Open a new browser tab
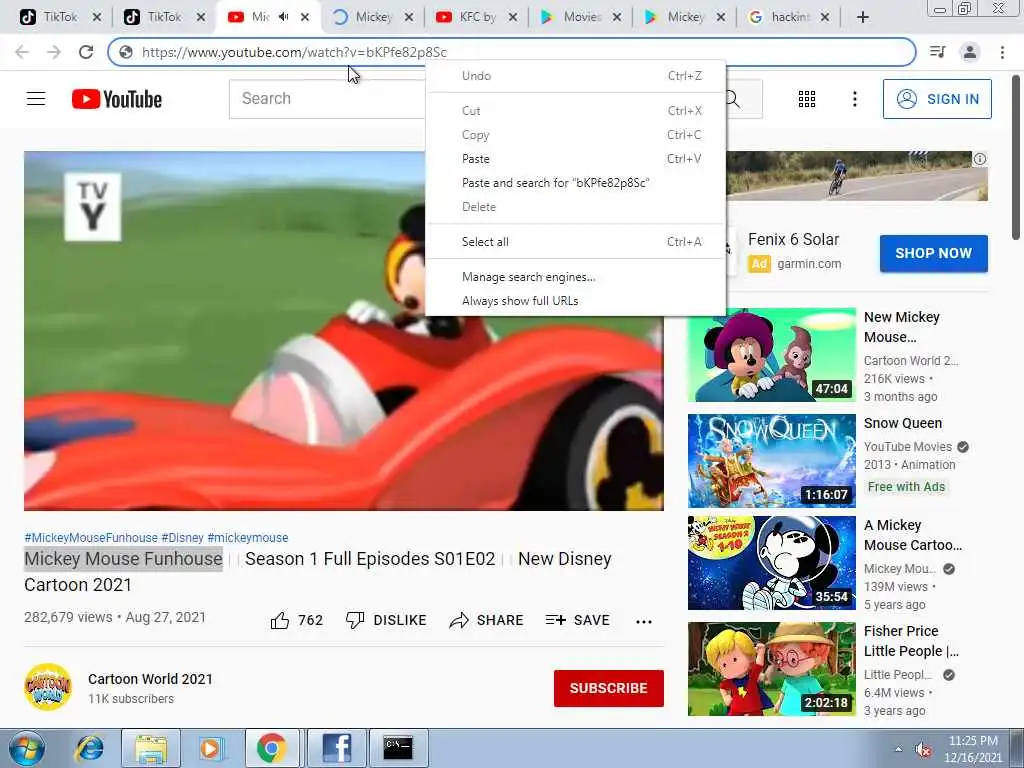Viewport: 1024px width, 768px height. click(x=863, y=17)
